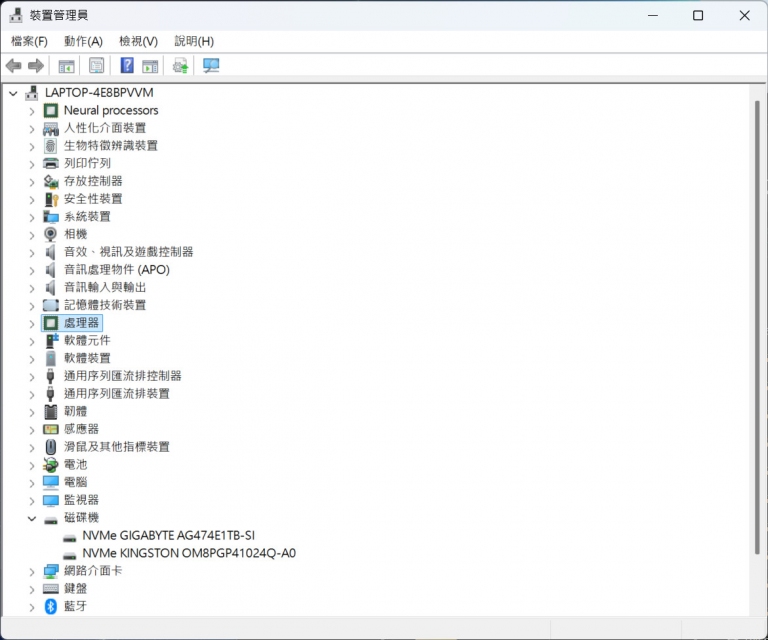Expand the Neural processors category
The image size is (768, 640).
(x=32, y=112)
